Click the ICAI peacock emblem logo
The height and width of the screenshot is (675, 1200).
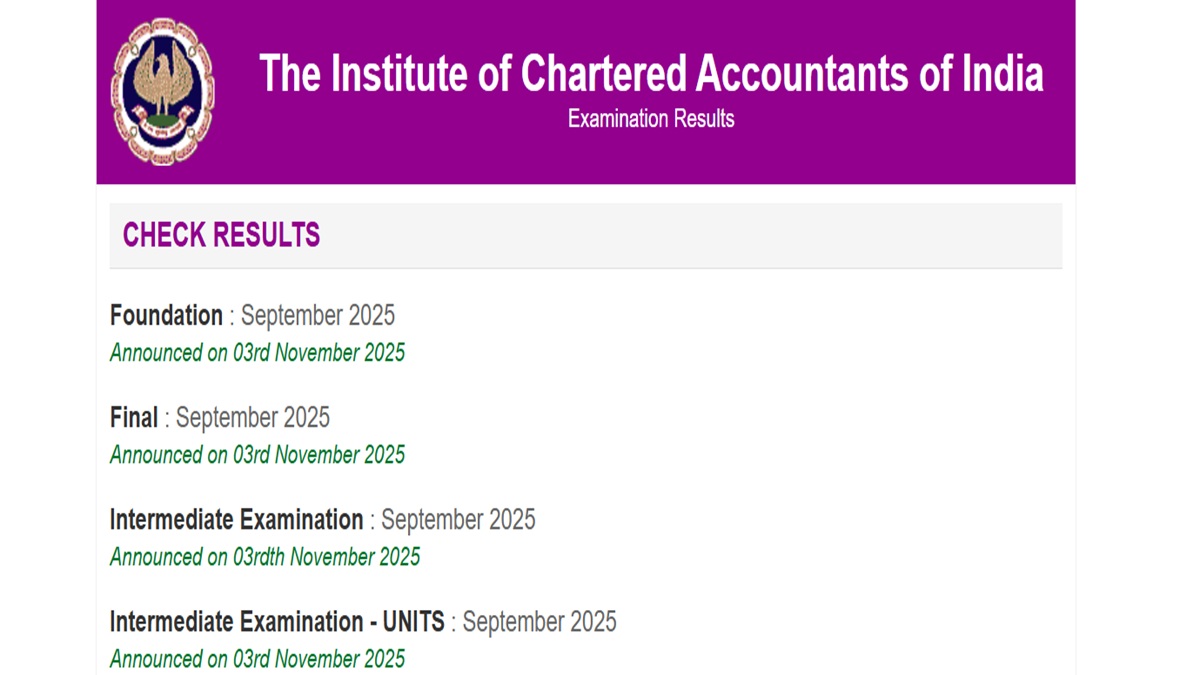[162, 87]
